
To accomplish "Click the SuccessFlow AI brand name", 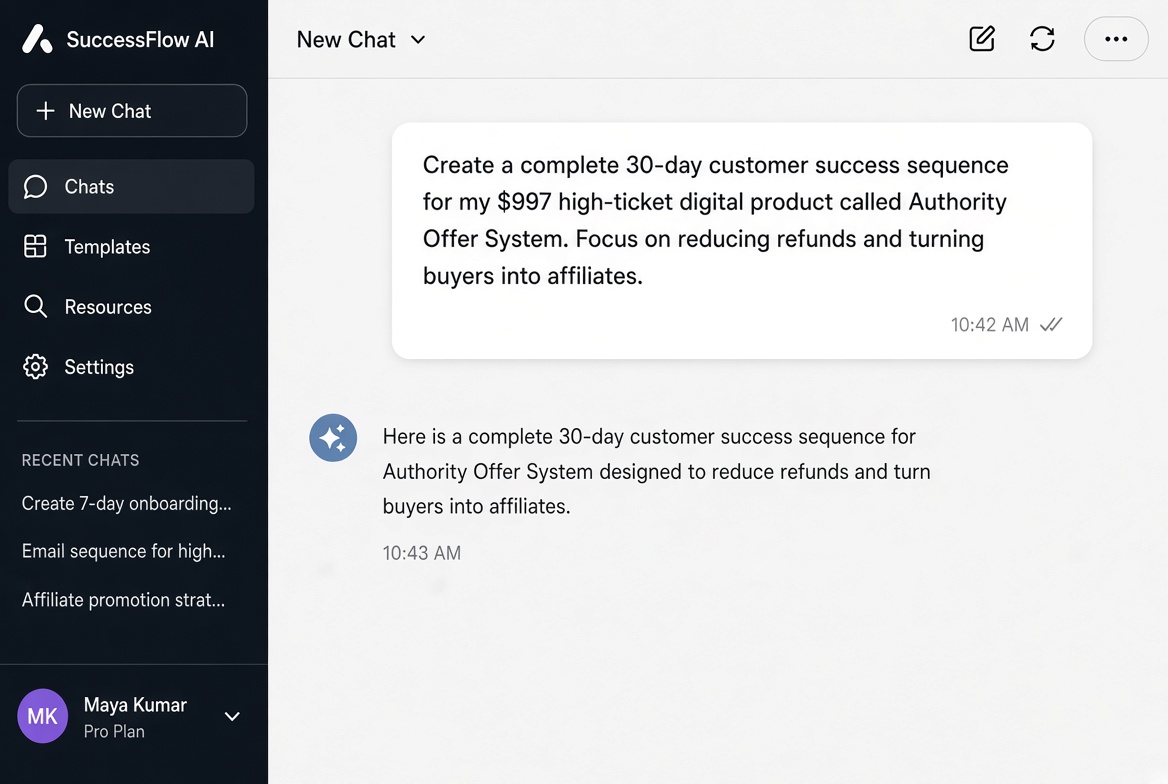I will coord(140,39).
